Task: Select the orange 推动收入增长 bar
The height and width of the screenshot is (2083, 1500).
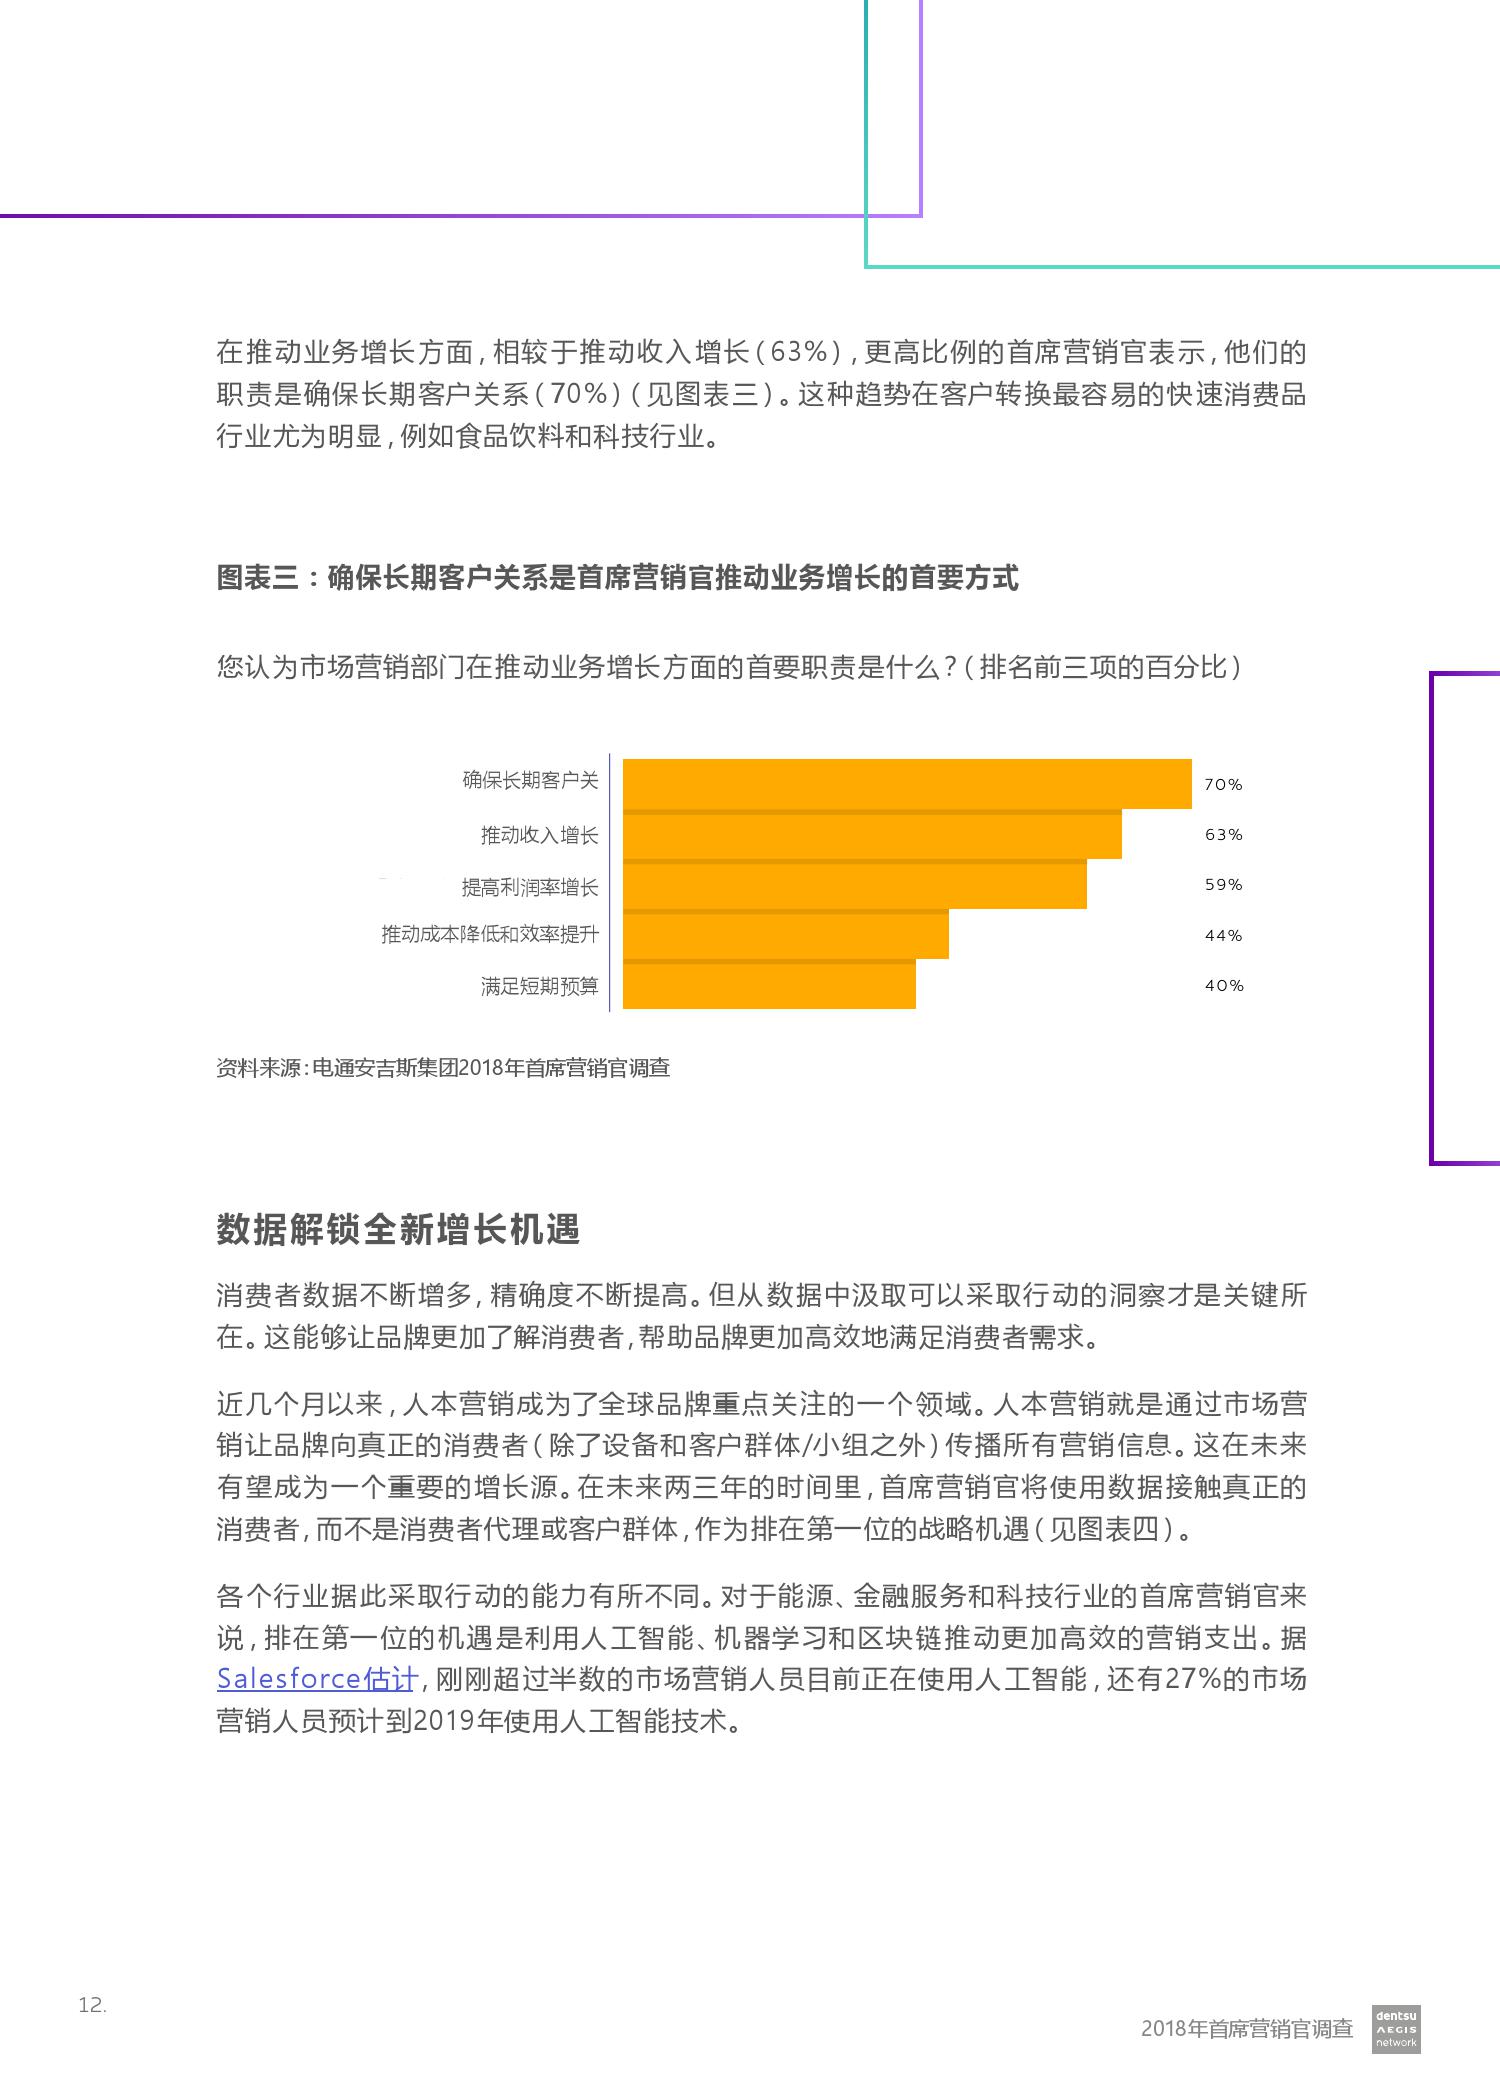Action: click(x=871, y=835)
